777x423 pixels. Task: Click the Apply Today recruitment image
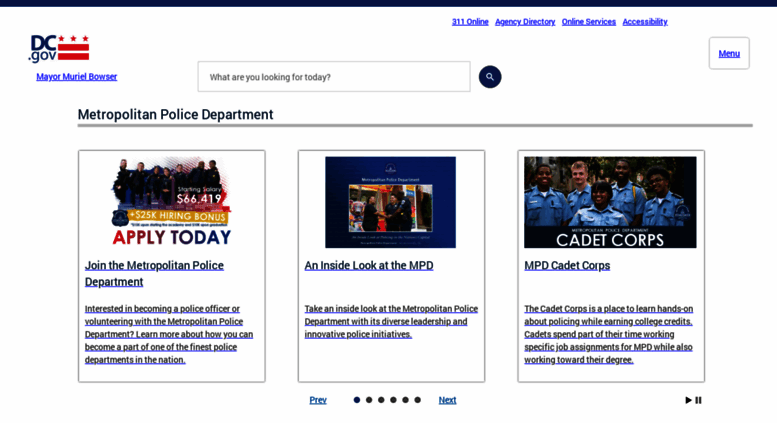[x=171, y=202]
